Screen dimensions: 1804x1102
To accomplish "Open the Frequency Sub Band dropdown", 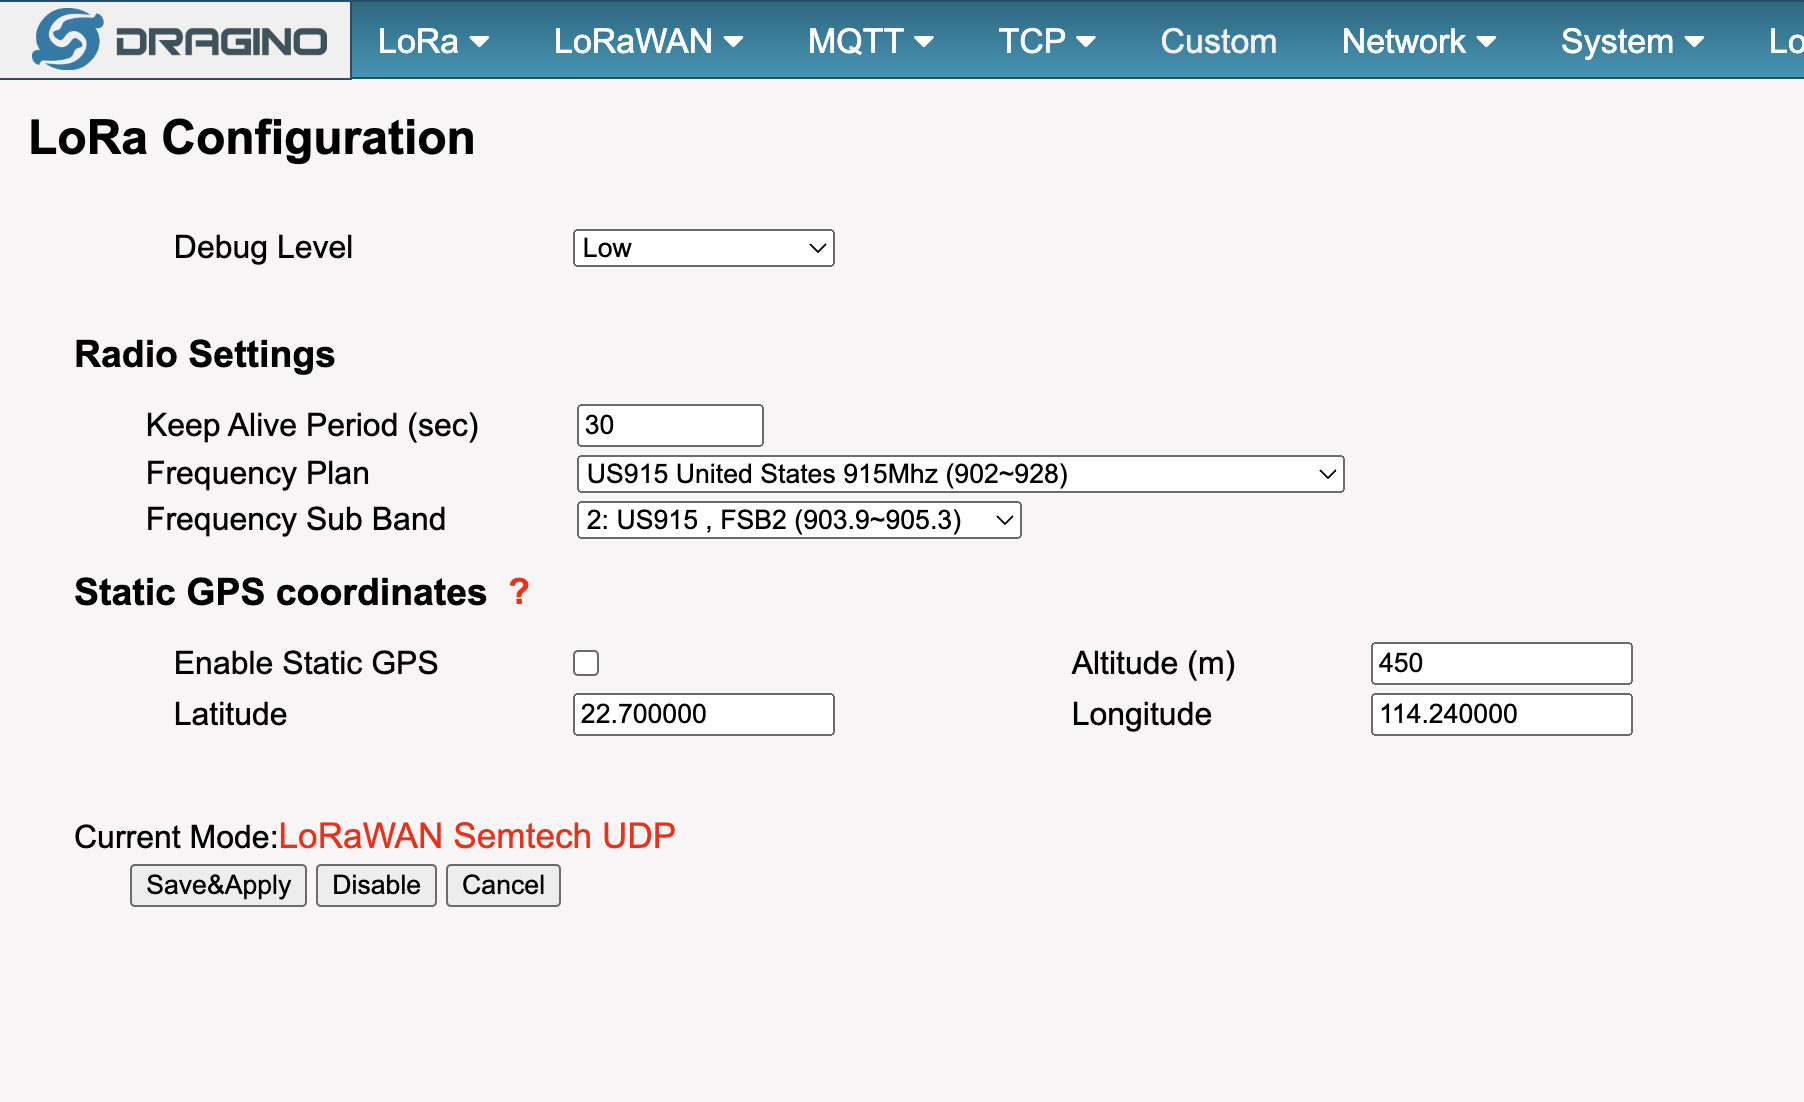I will pyautogui.click(x=799, y=520).
